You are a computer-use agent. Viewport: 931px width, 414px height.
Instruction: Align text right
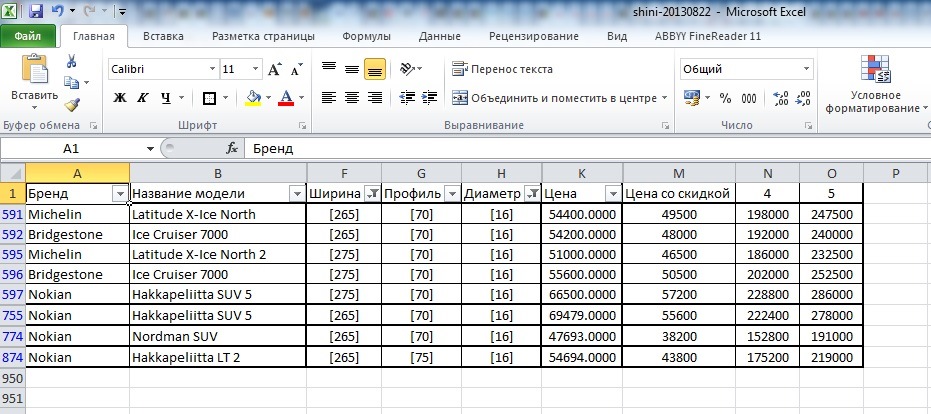click(x=375, y=97)
